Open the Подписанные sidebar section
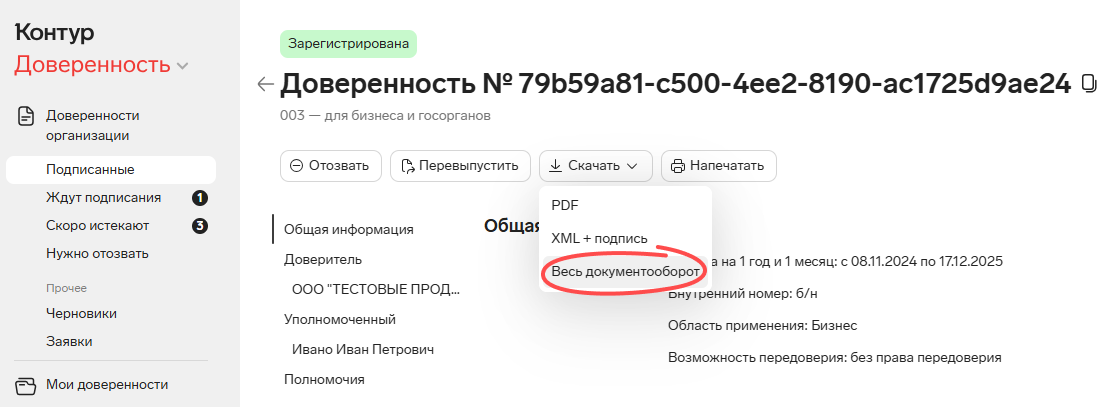 click(x=90, y=170)
